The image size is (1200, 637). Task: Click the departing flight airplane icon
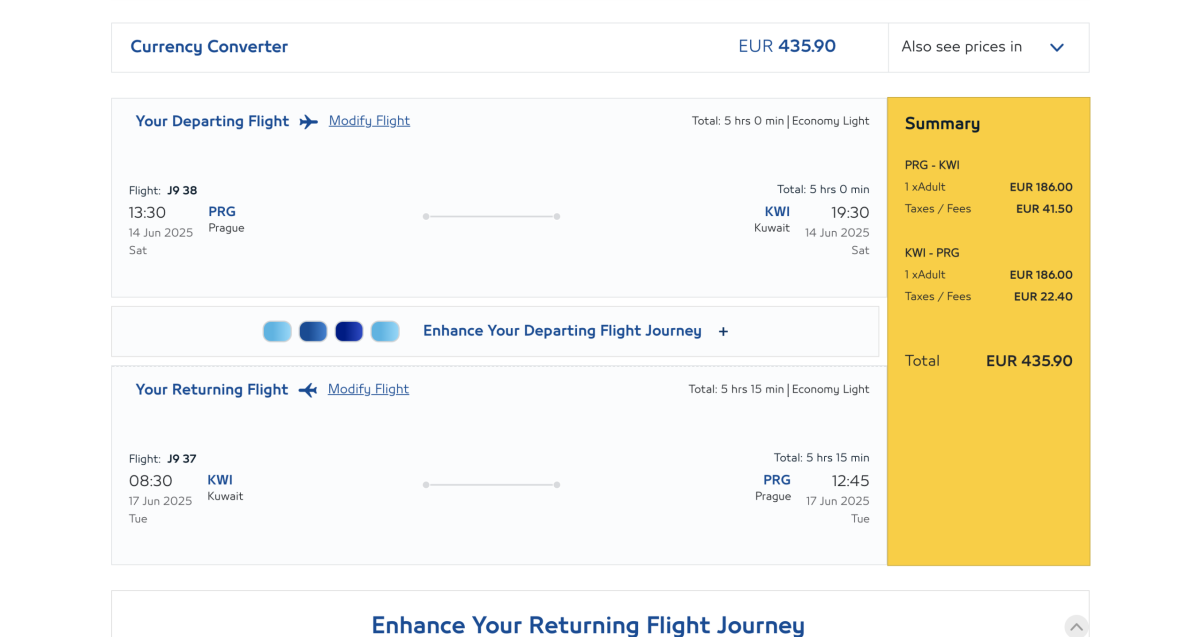coord(309,122)
